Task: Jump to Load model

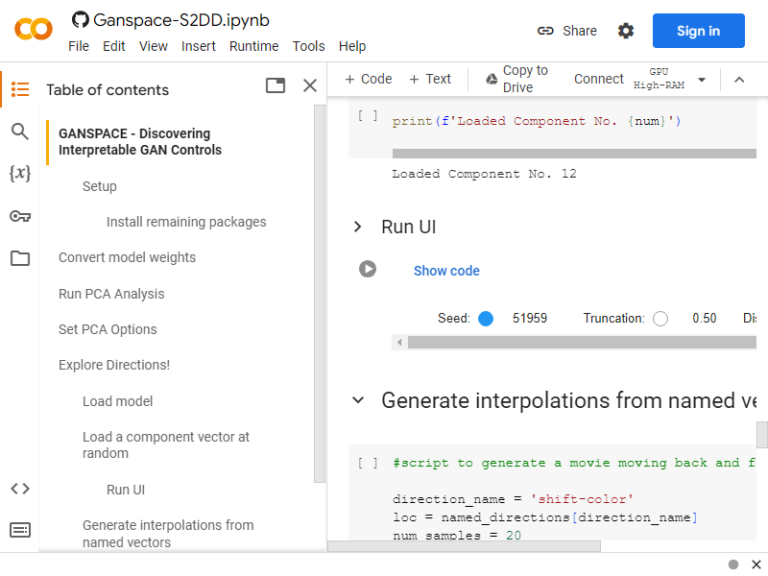Action: pyautogui.click(x=118, y=401)
